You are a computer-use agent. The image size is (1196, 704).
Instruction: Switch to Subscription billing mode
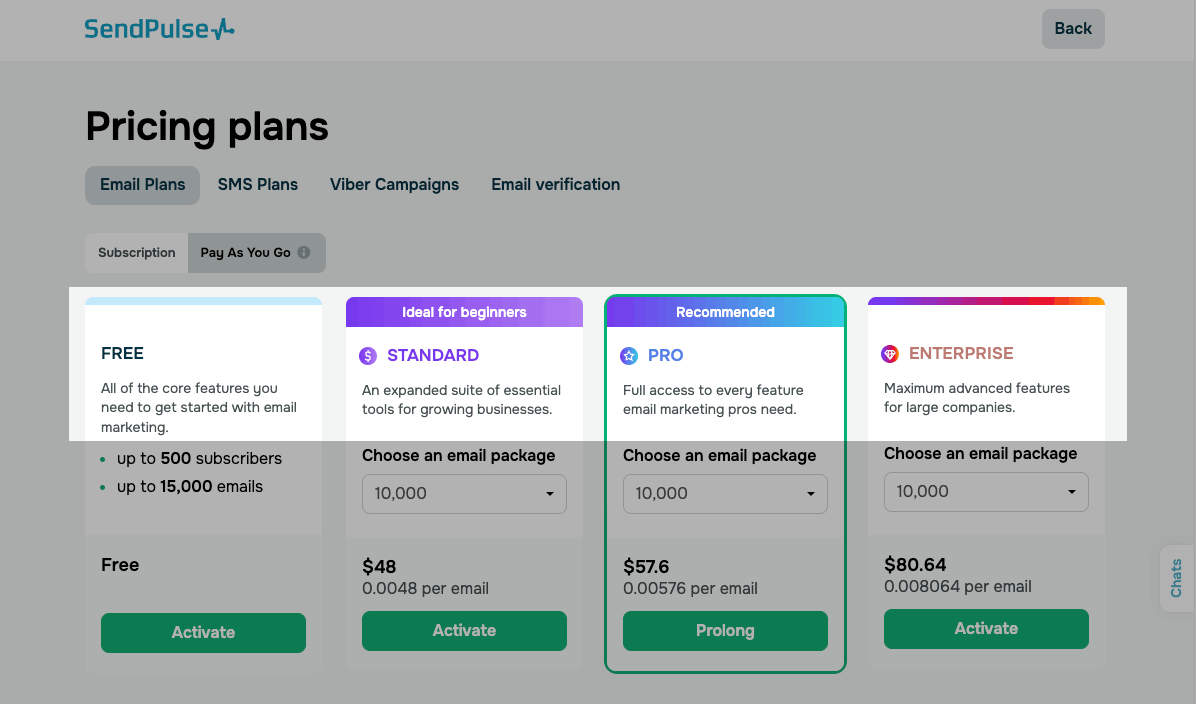137,253
